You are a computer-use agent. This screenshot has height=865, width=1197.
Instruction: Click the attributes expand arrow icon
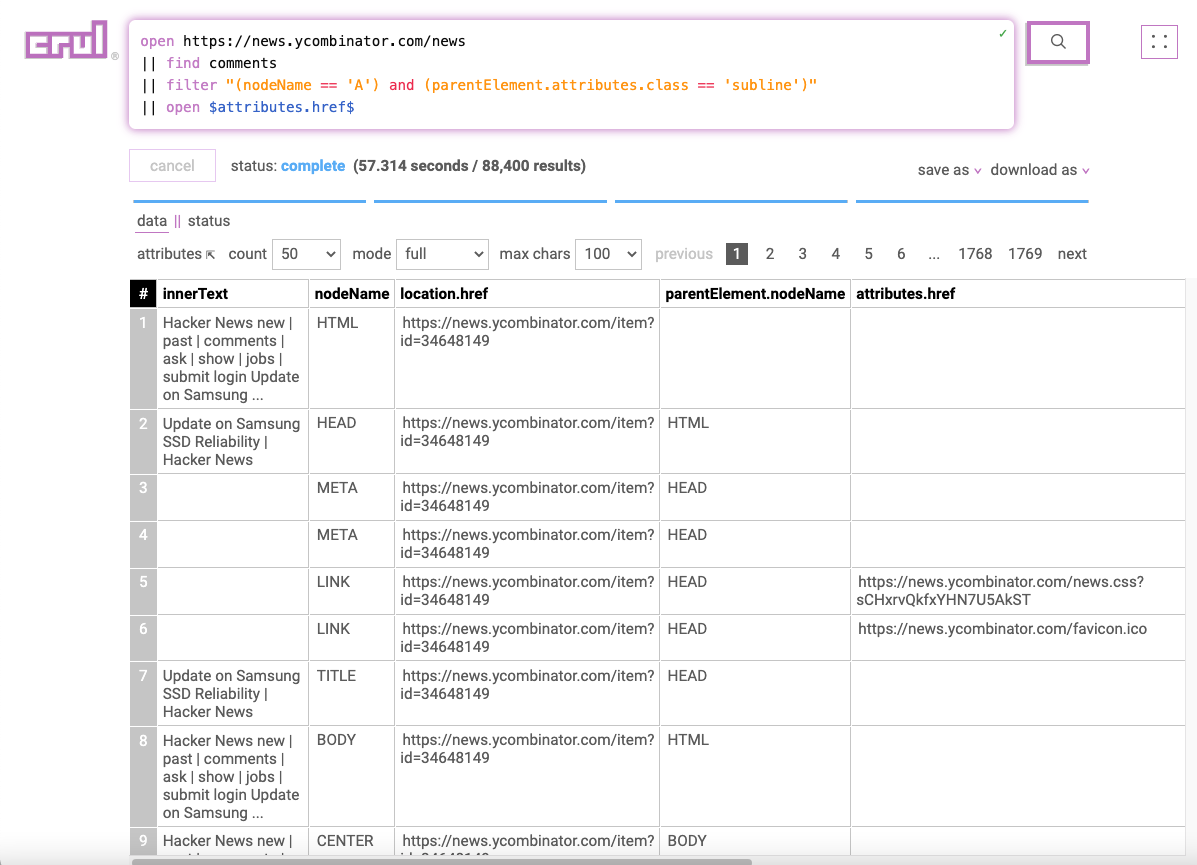211,255
